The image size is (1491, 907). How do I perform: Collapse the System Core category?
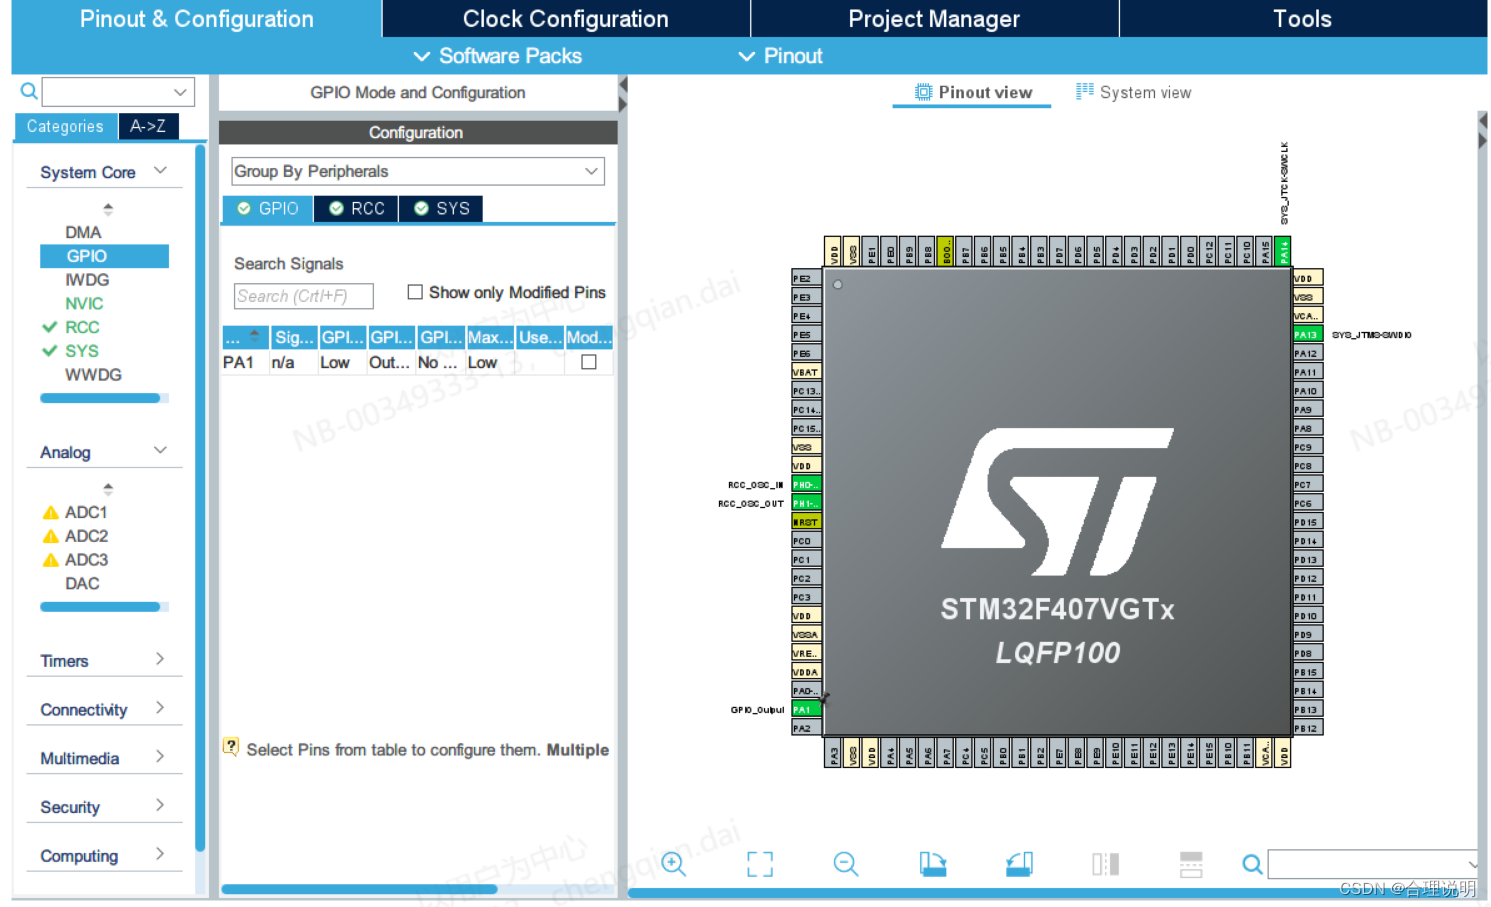coord(160,171)
